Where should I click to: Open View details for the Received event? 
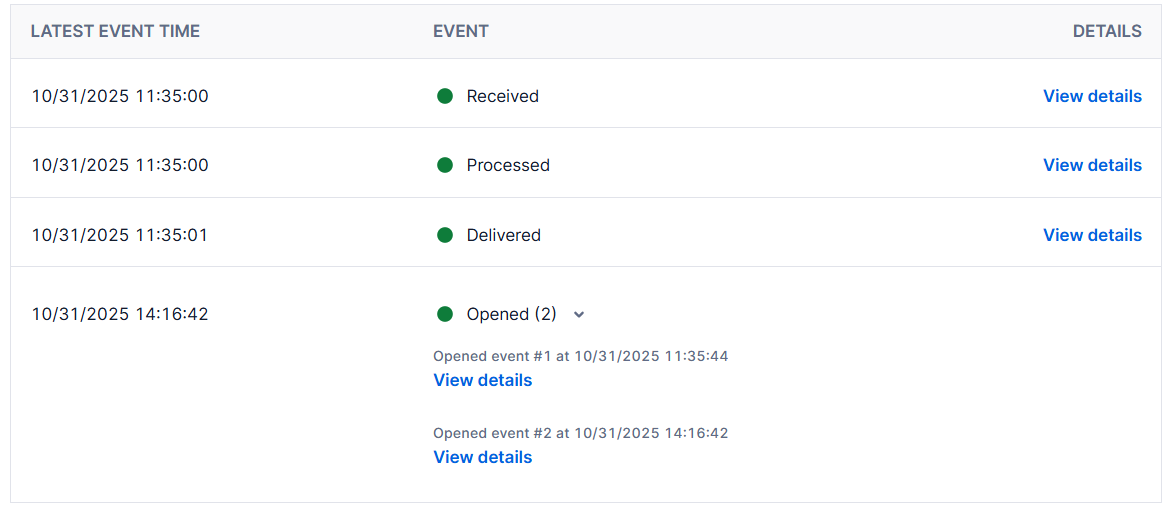1092,96
